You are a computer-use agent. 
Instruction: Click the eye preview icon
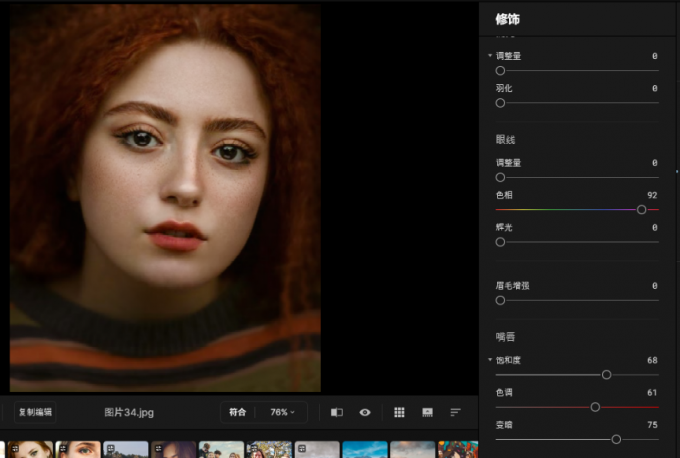(x=365, y=412)
